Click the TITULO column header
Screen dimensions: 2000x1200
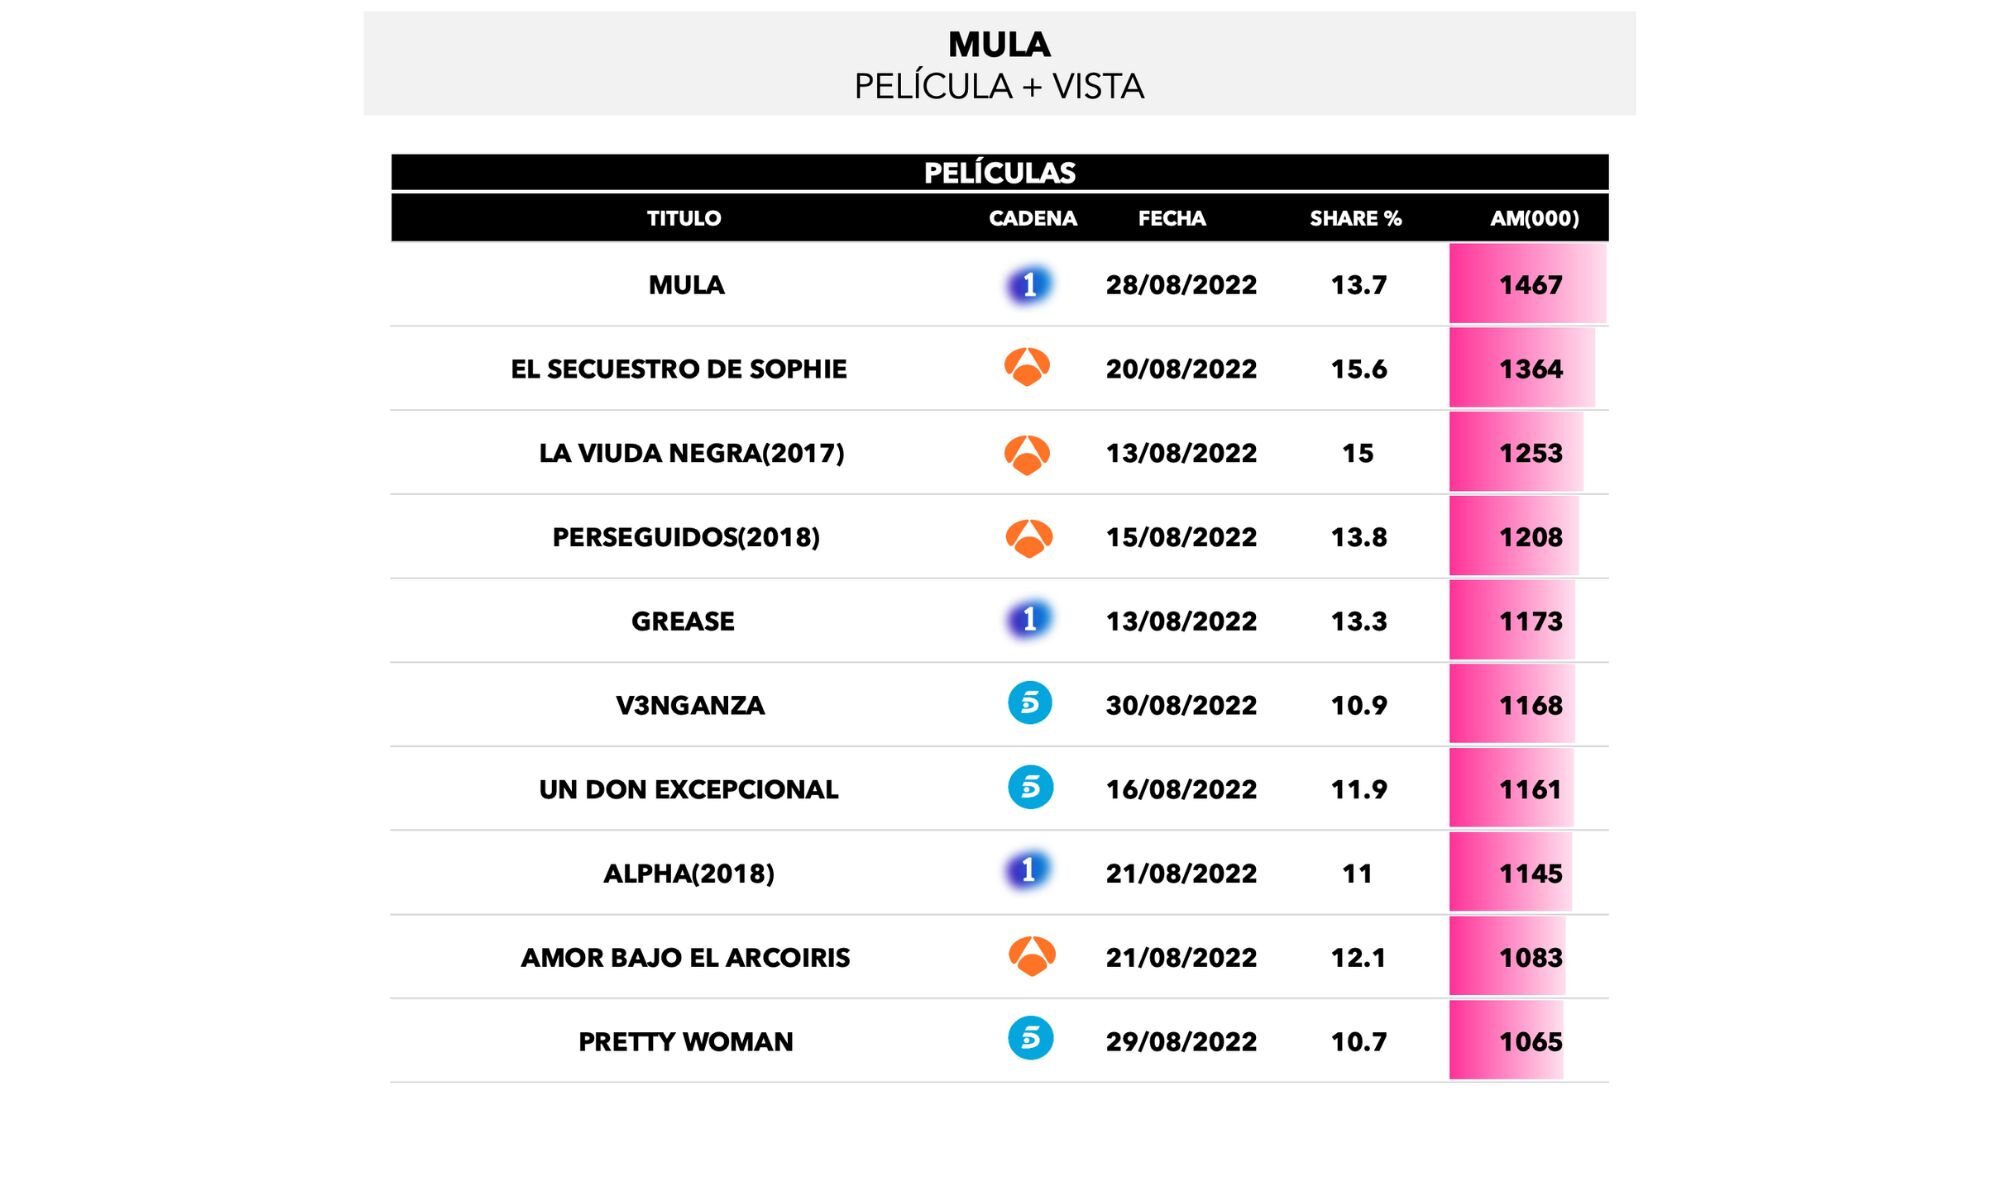684,218
